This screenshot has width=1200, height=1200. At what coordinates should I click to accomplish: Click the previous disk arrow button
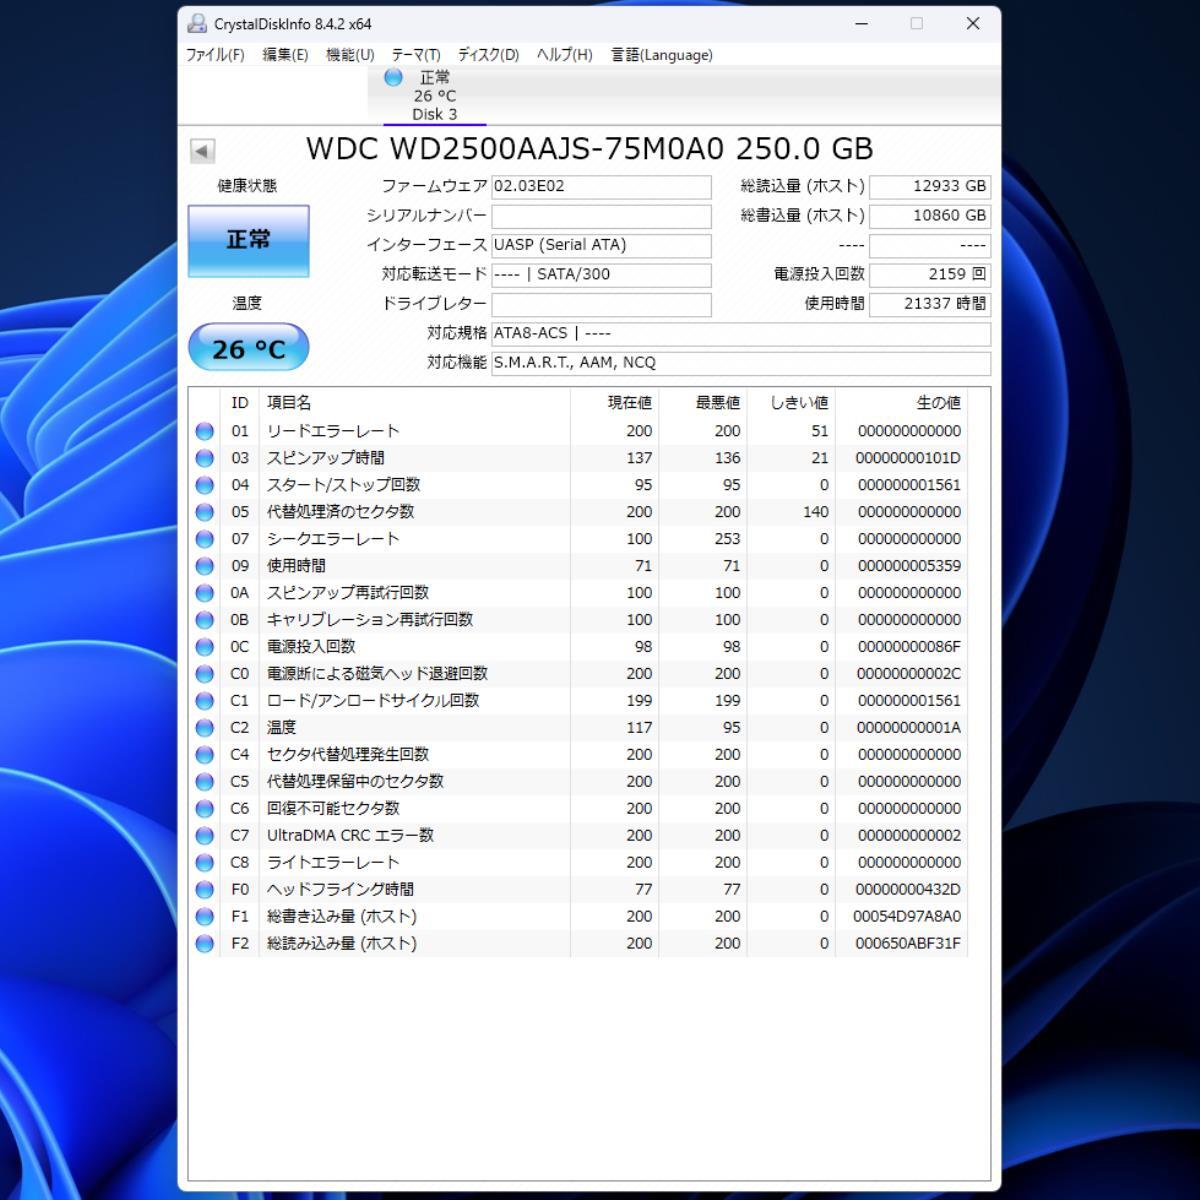(202, 151)
